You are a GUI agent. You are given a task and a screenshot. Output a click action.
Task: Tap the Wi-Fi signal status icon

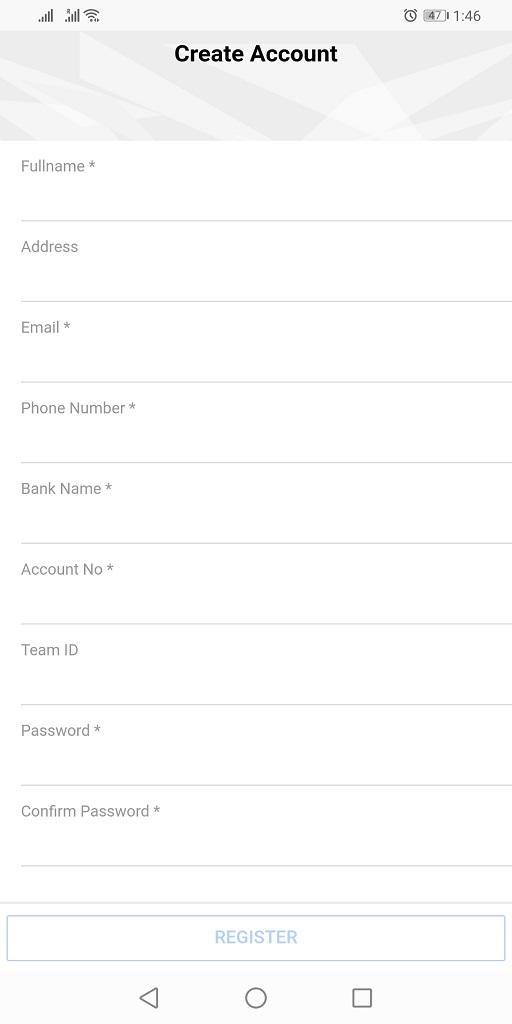[x=92, y=16]
